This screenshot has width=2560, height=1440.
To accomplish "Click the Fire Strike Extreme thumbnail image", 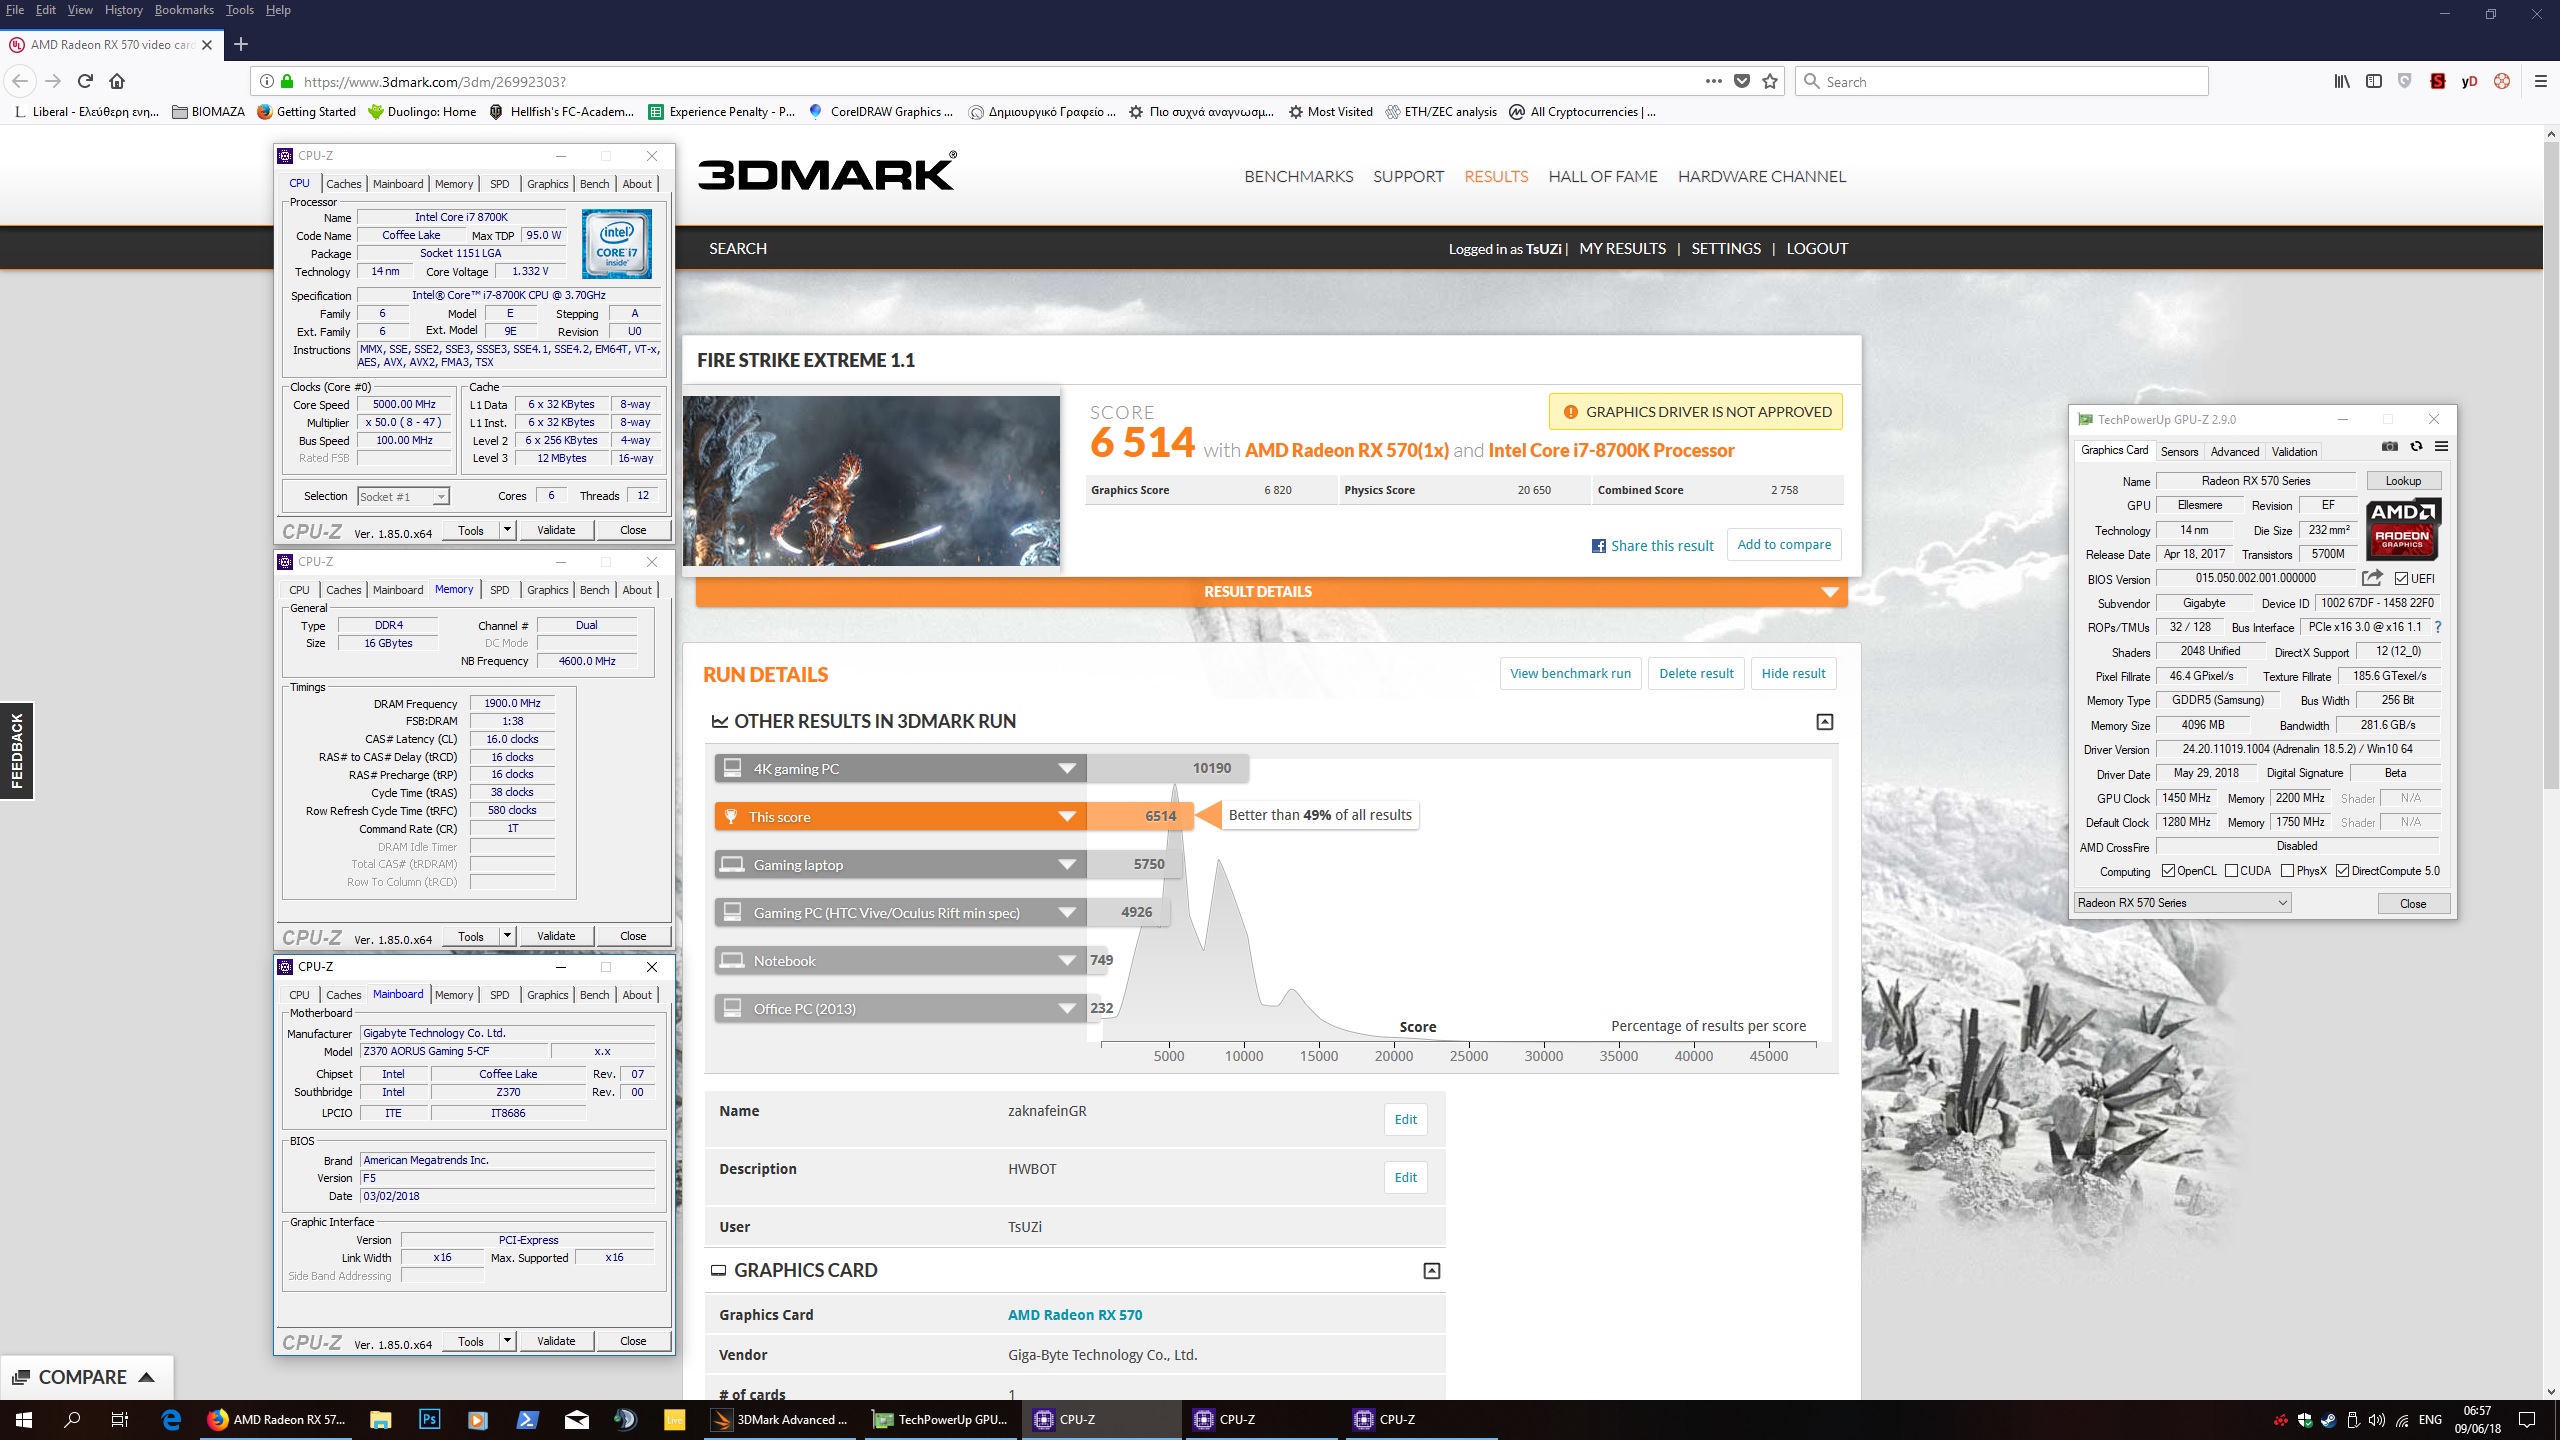I will (x=871, y=481).
